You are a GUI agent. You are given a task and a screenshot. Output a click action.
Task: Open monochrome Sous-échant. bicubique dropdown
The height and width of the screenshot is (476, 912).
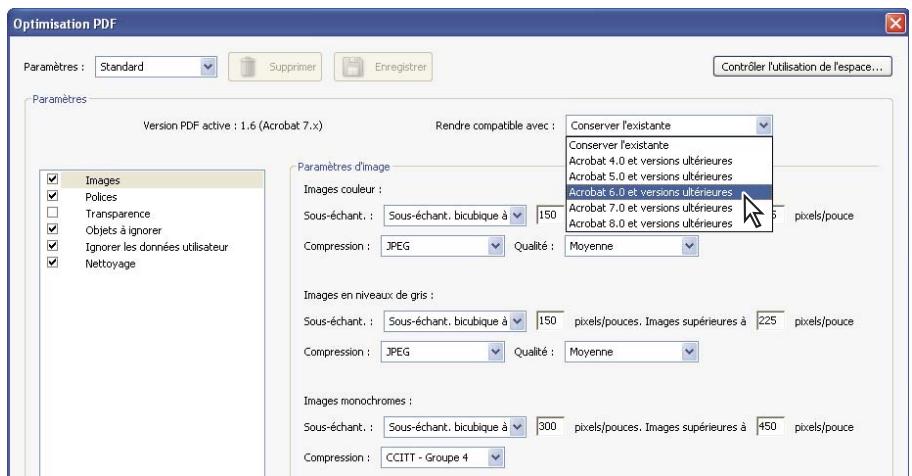coord(455,427)
